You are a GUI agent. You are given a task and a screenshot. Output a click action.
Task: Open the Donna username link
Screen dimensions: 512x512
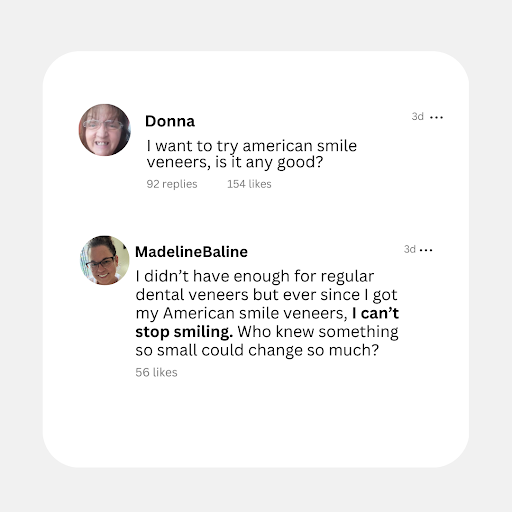click(170, 121)
